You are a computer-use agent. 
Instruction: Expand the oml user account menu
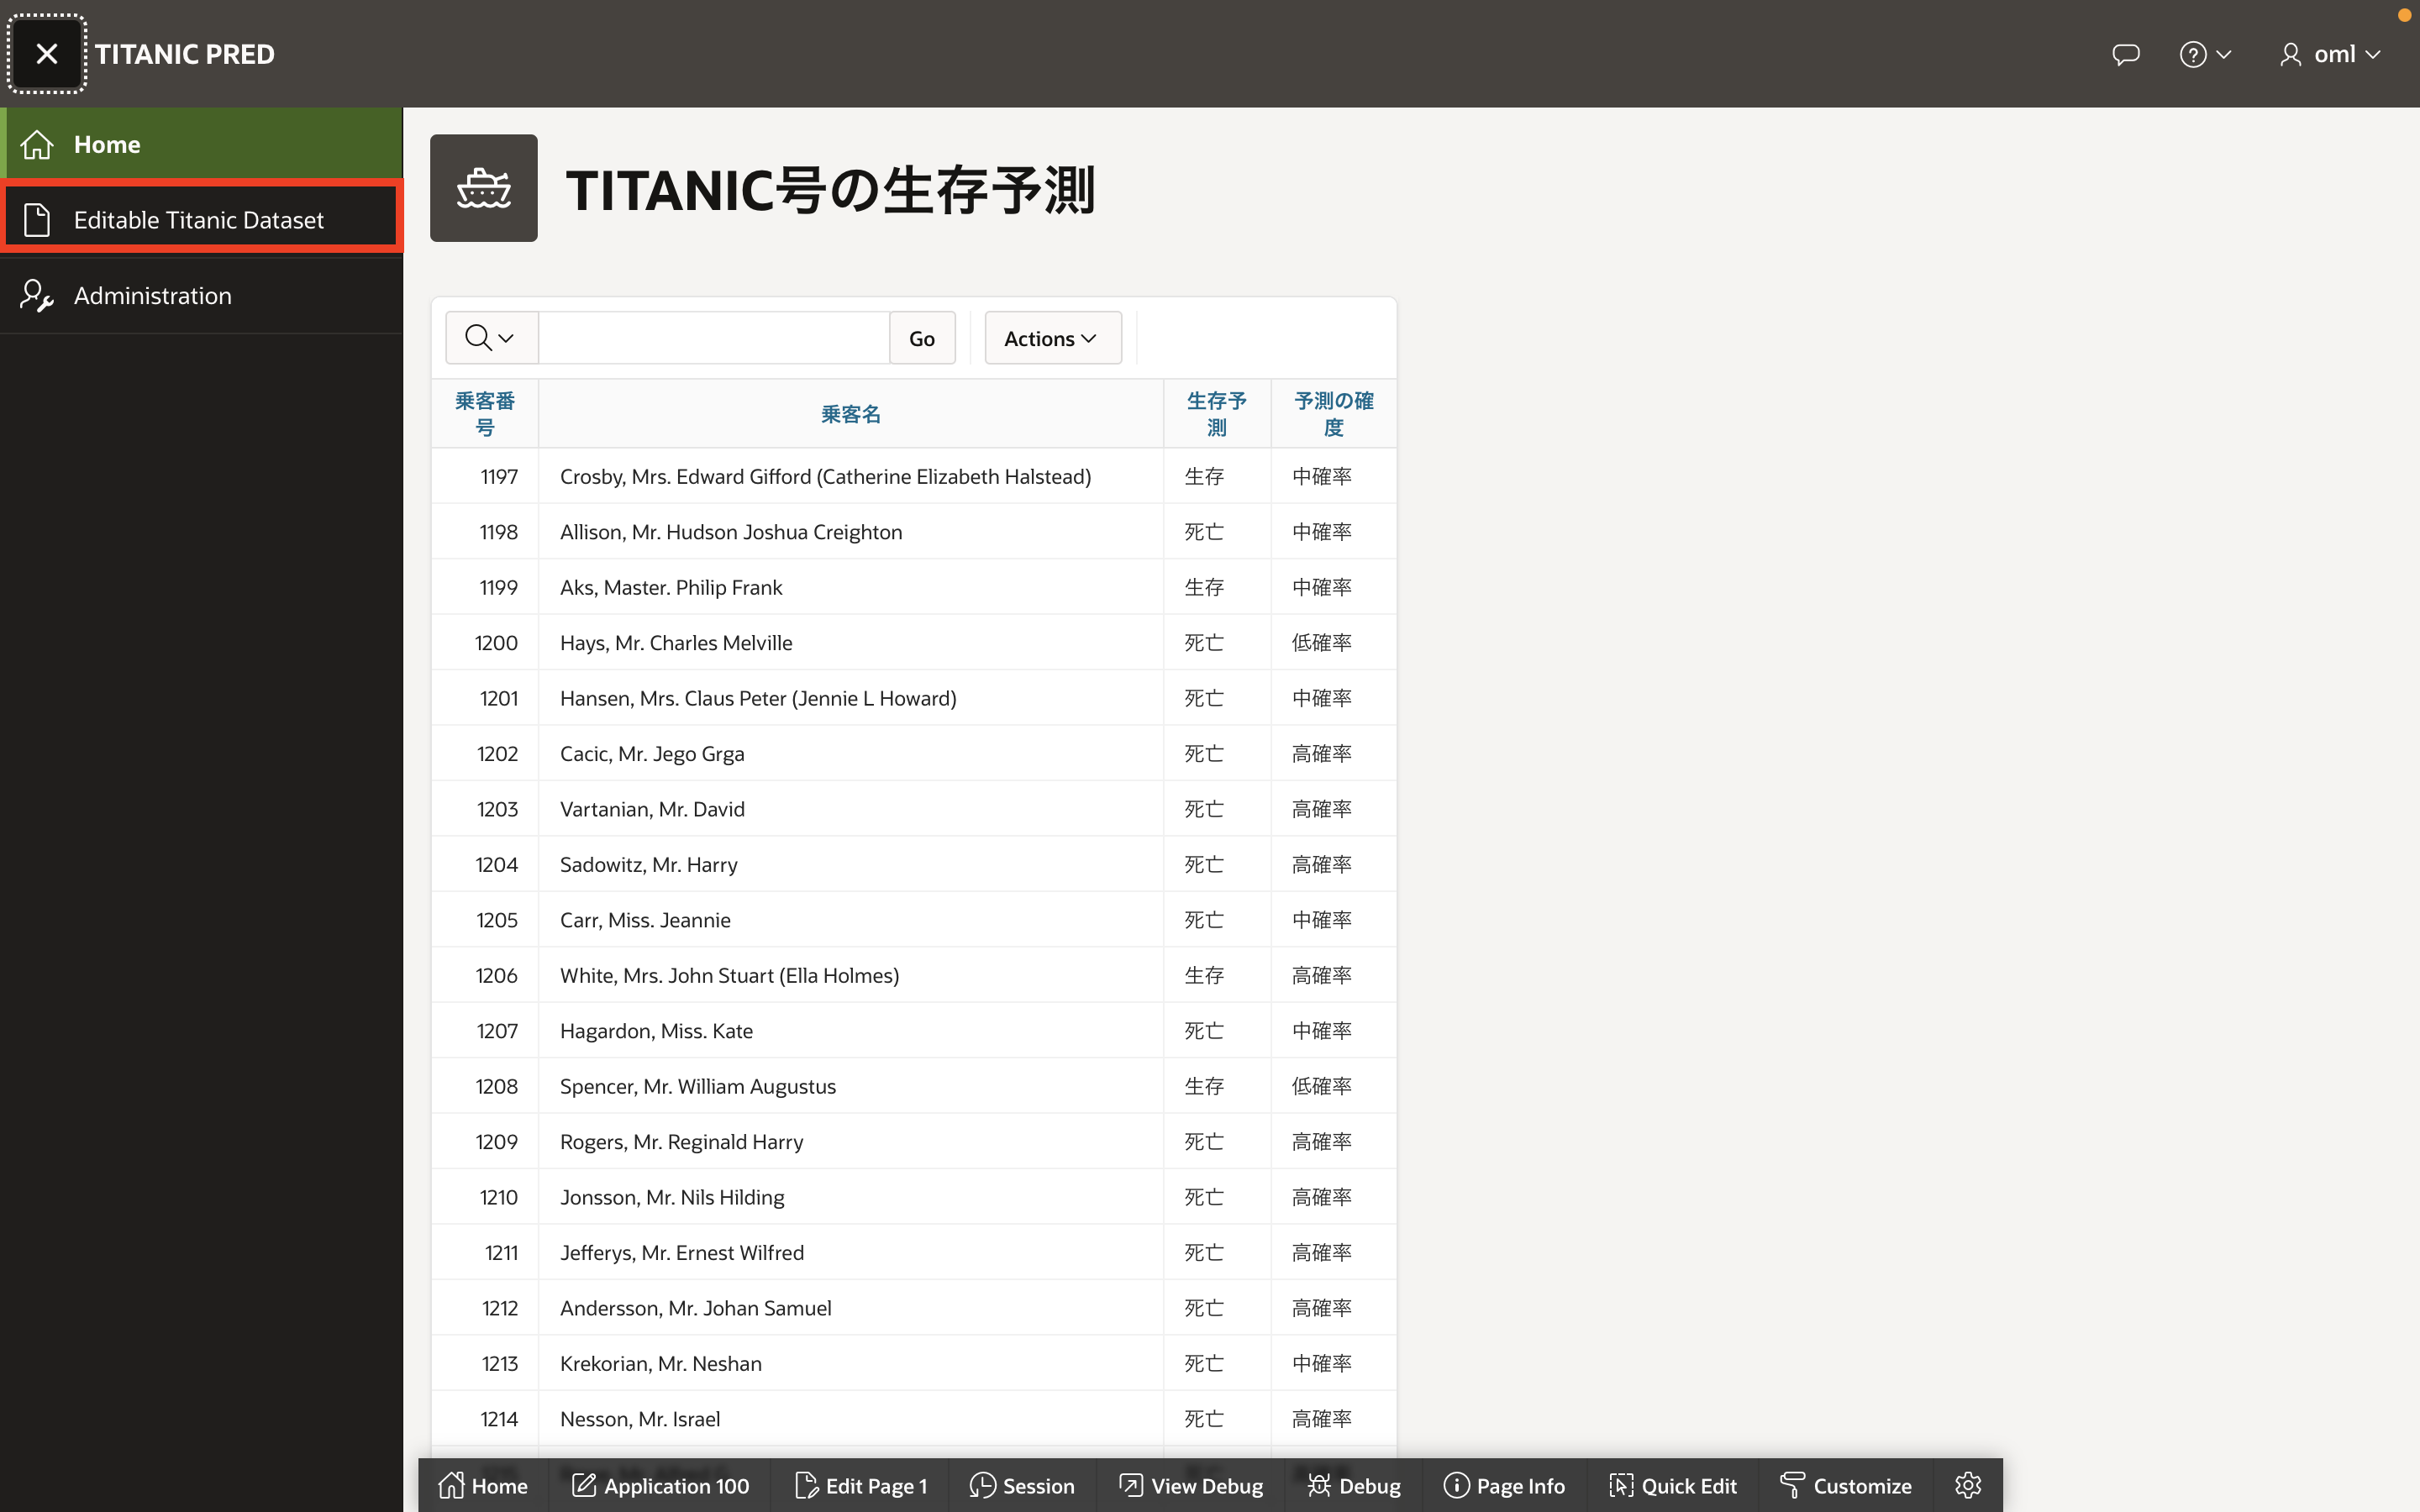point(2330,54)
